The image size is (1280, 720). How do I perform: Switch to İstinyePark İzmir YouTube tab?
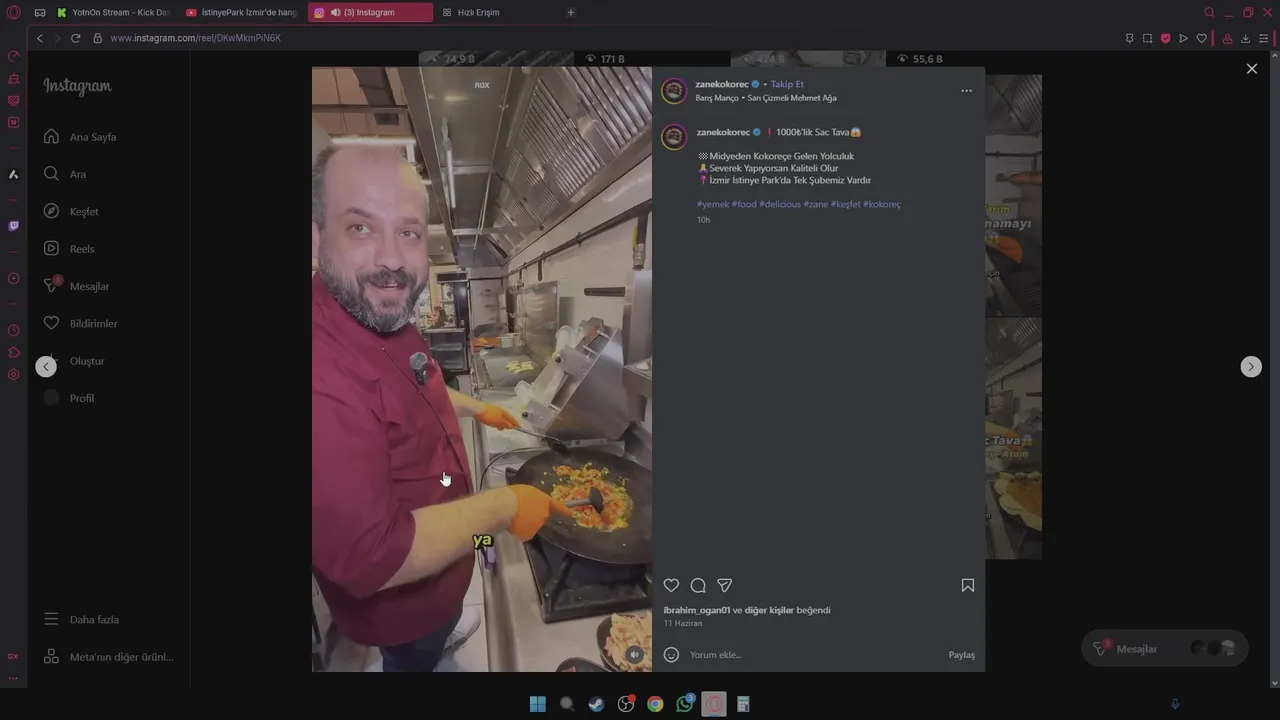pyautogui.click(x=241, y=12)
